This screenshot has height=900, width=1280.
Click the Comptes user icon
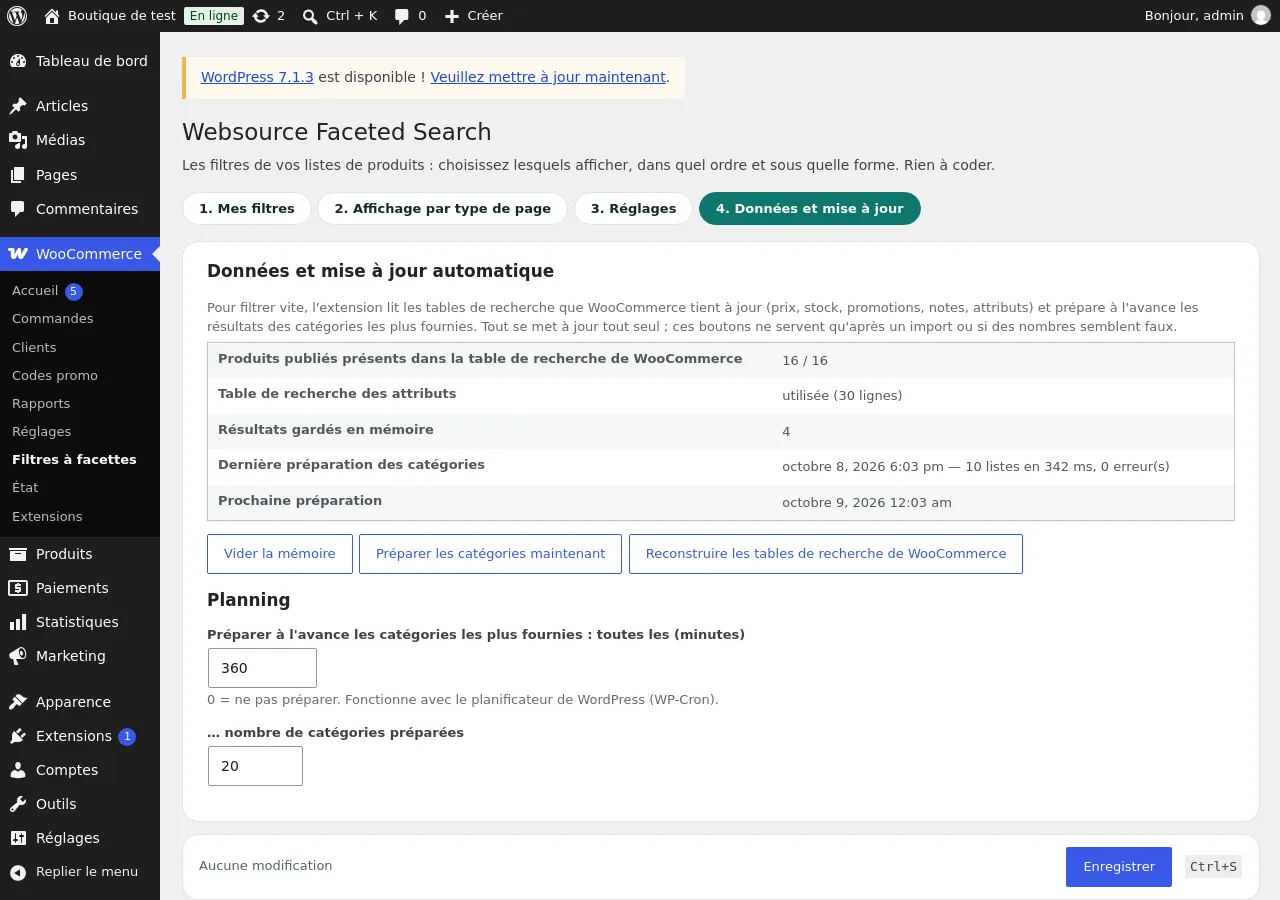click(18, 770)
